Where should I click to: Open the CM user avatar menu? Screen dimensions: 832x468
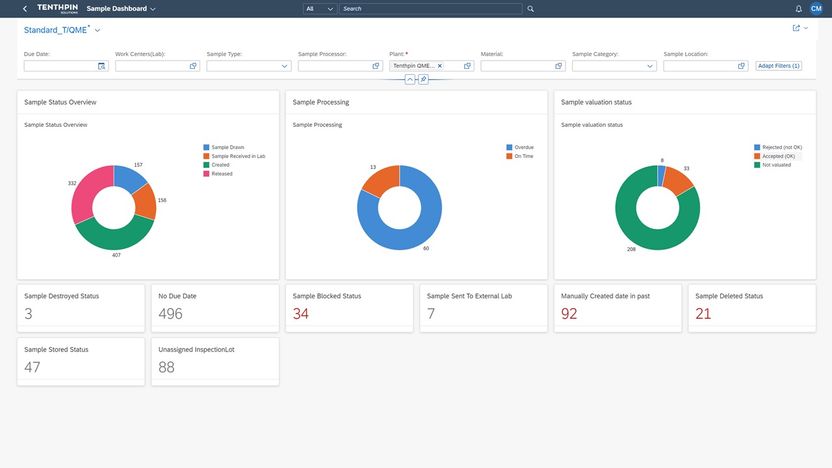coord(816,8)
